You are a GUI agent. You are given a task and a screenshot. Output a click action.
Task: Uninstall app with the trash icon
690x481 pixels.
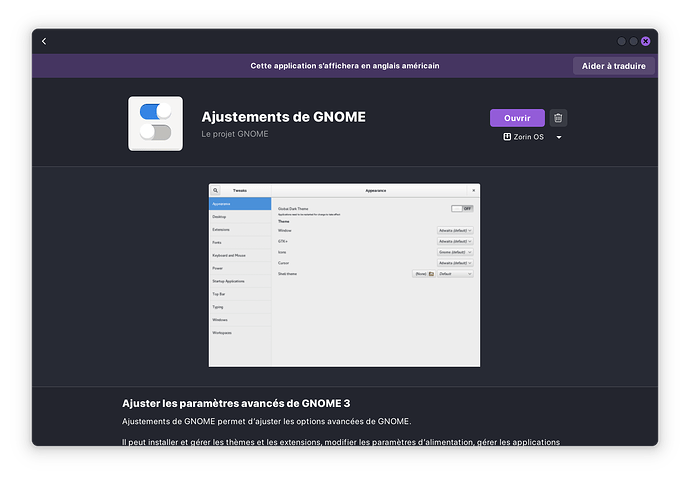coord(558,118)
